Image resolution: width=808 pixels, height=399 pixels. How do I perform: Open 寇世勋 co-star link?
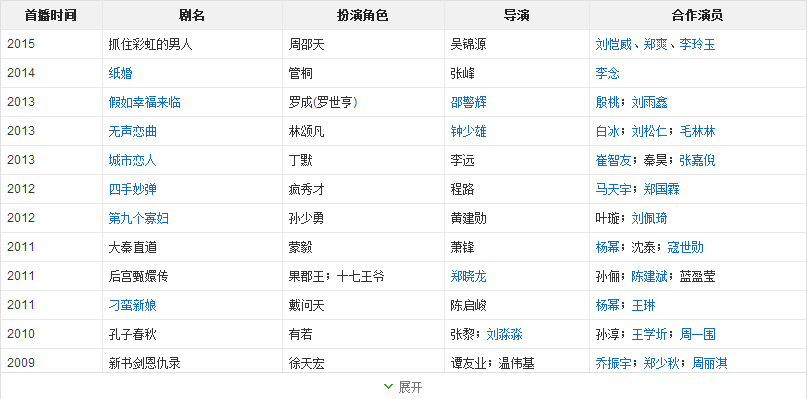[x=685, y=247]
